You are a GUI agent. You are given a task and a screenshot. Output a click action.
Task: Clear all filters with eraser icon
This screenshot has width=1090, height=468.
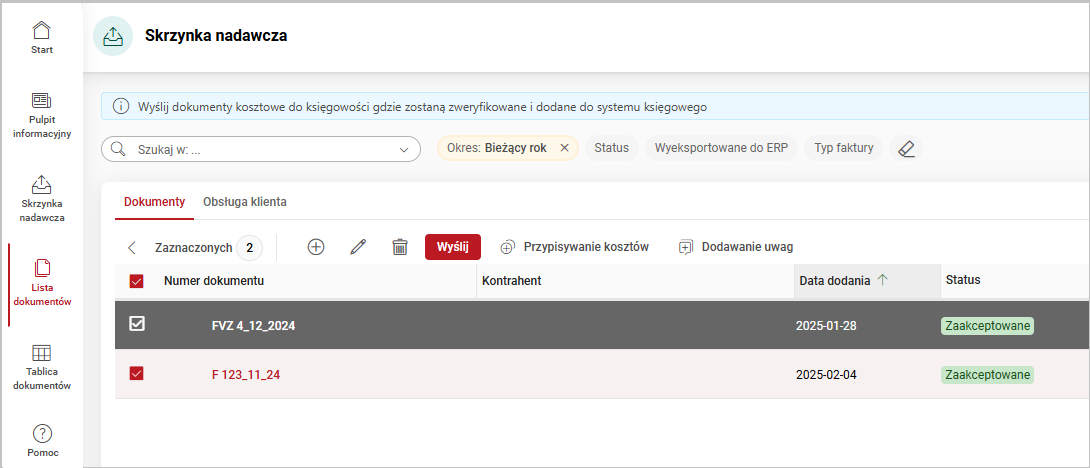[x=906, y=148]
